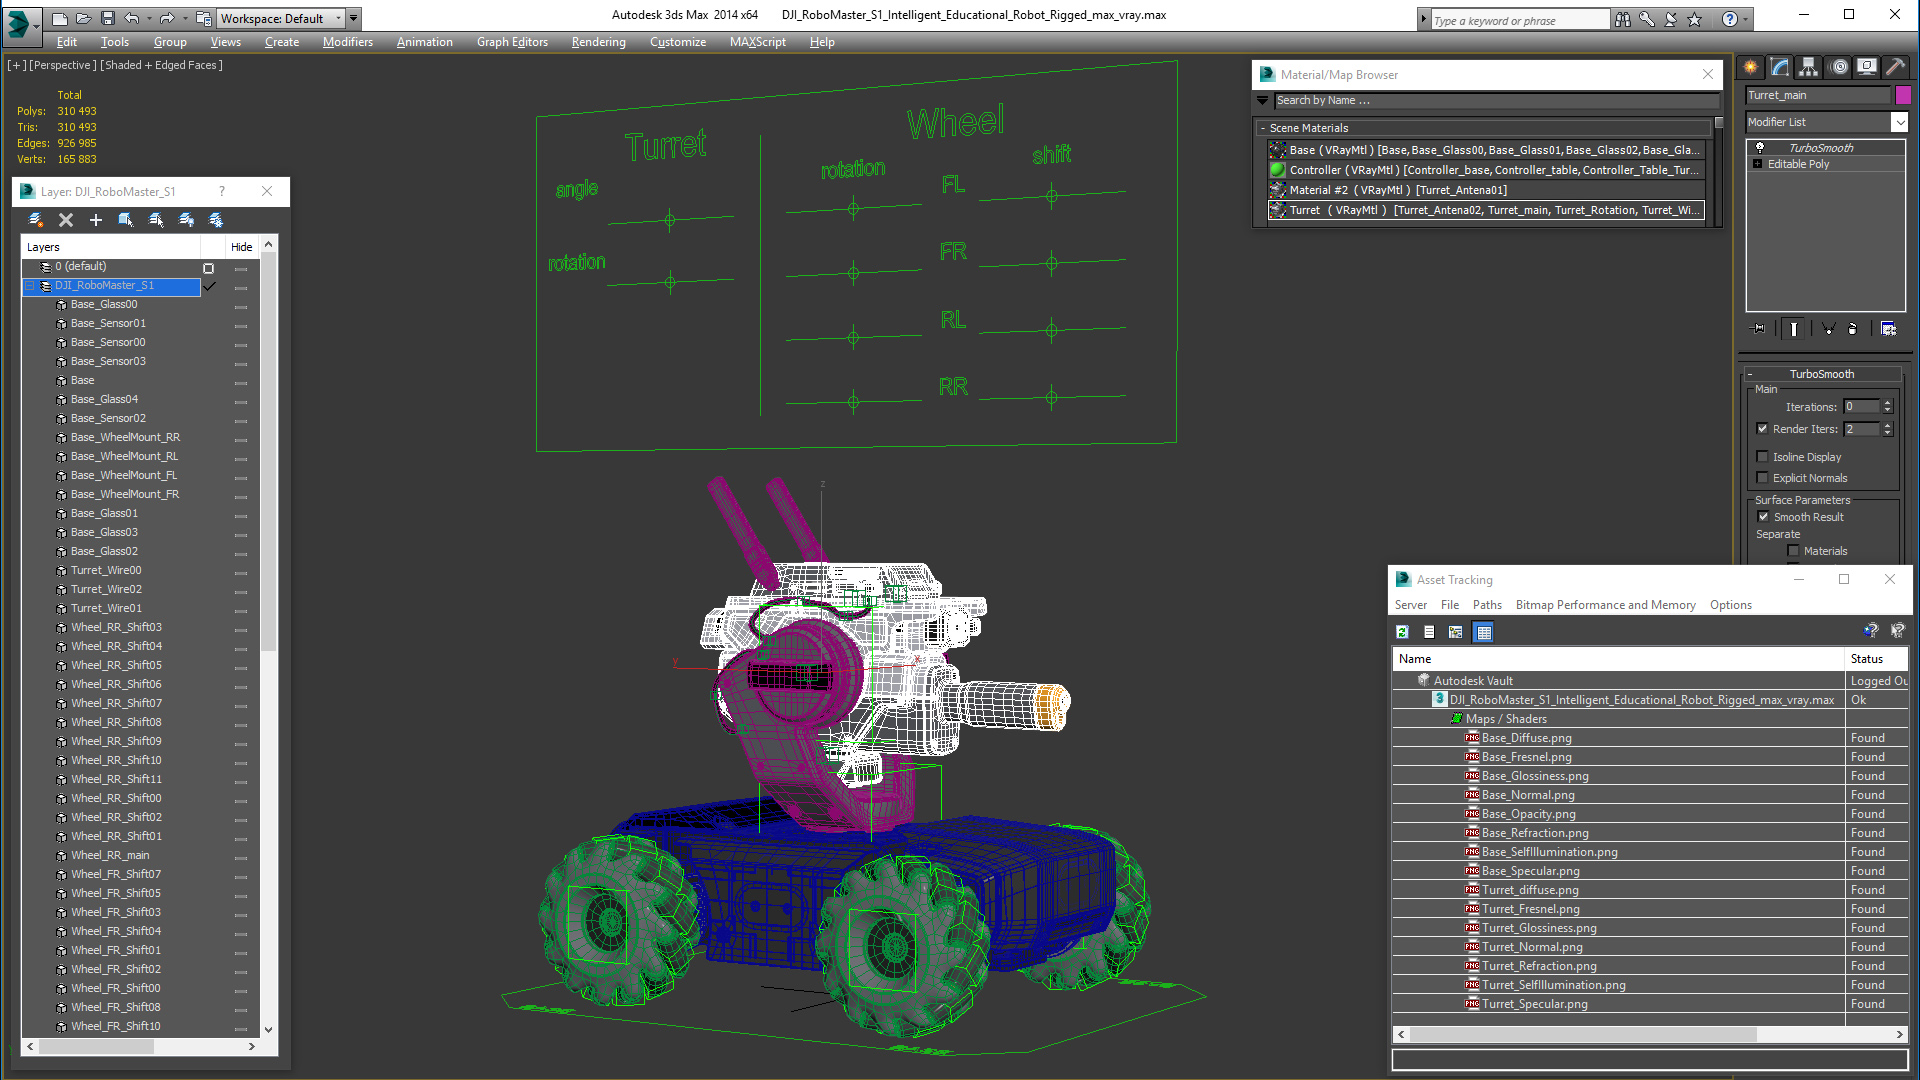Screen dimensions: 1920x1080
Task: Open Paths menu in Asset Tracking
Action: point(1487,605)
